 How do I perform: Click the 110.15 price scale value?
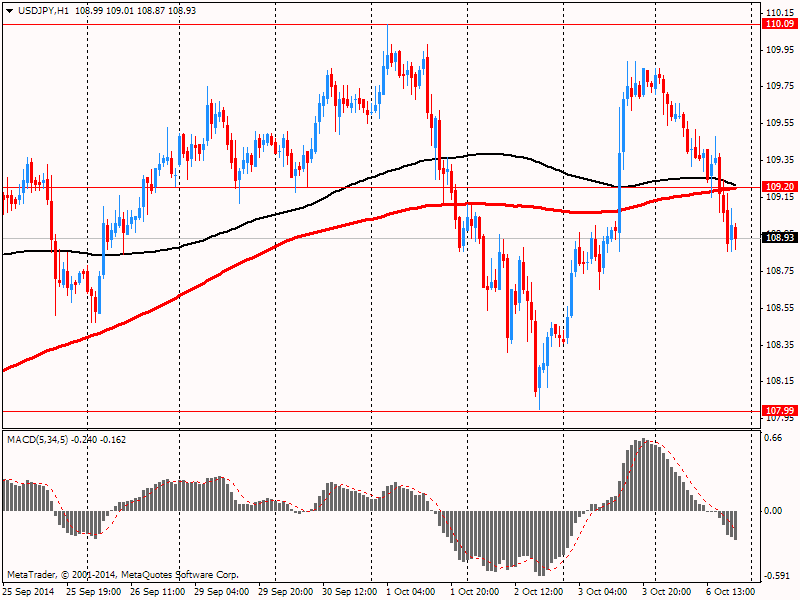[780, 13]
